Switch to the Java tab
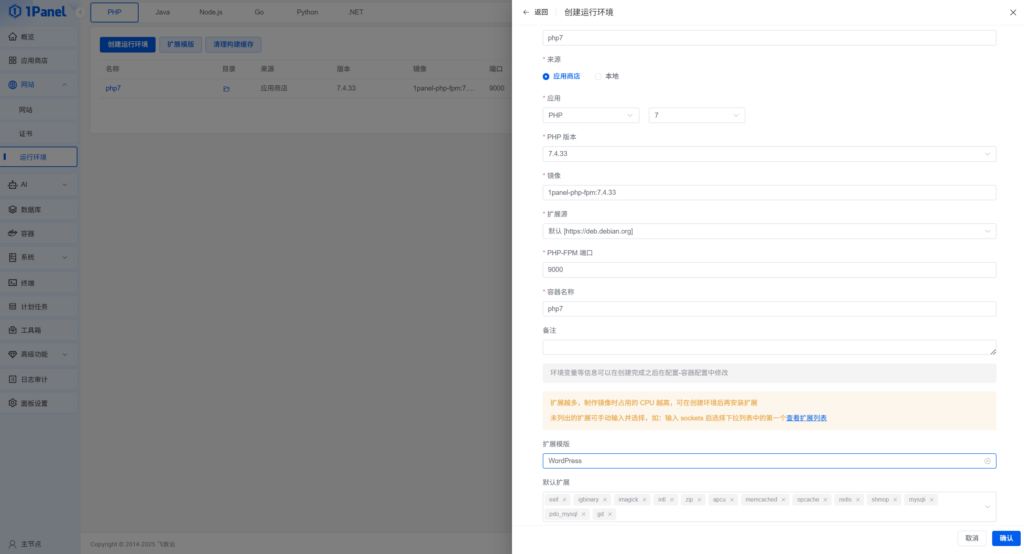The height and width of the screenshot is (554, 1024). click(163, 12)
